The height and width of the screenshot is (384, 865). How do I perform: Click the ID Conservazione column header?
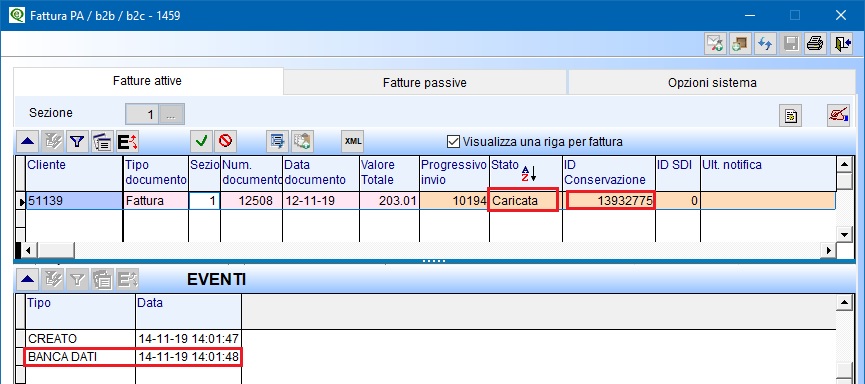pyautogui.click(x=608, y=172)
